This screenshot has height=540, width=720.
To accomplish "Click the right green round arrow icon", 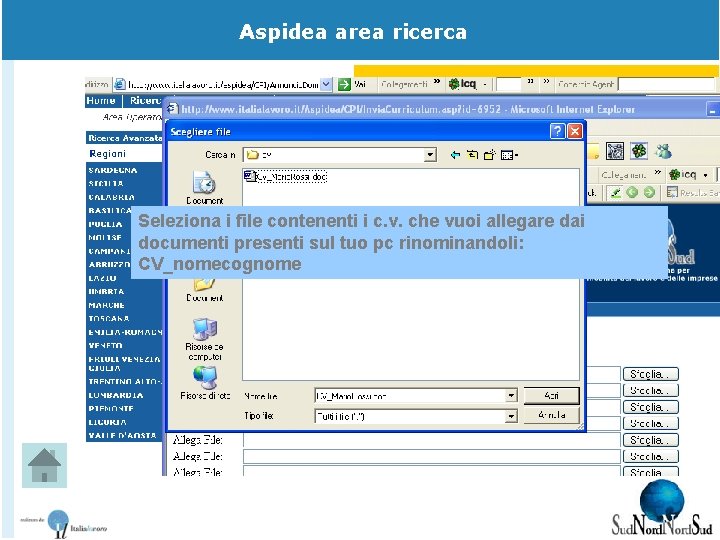I will 649,192.
